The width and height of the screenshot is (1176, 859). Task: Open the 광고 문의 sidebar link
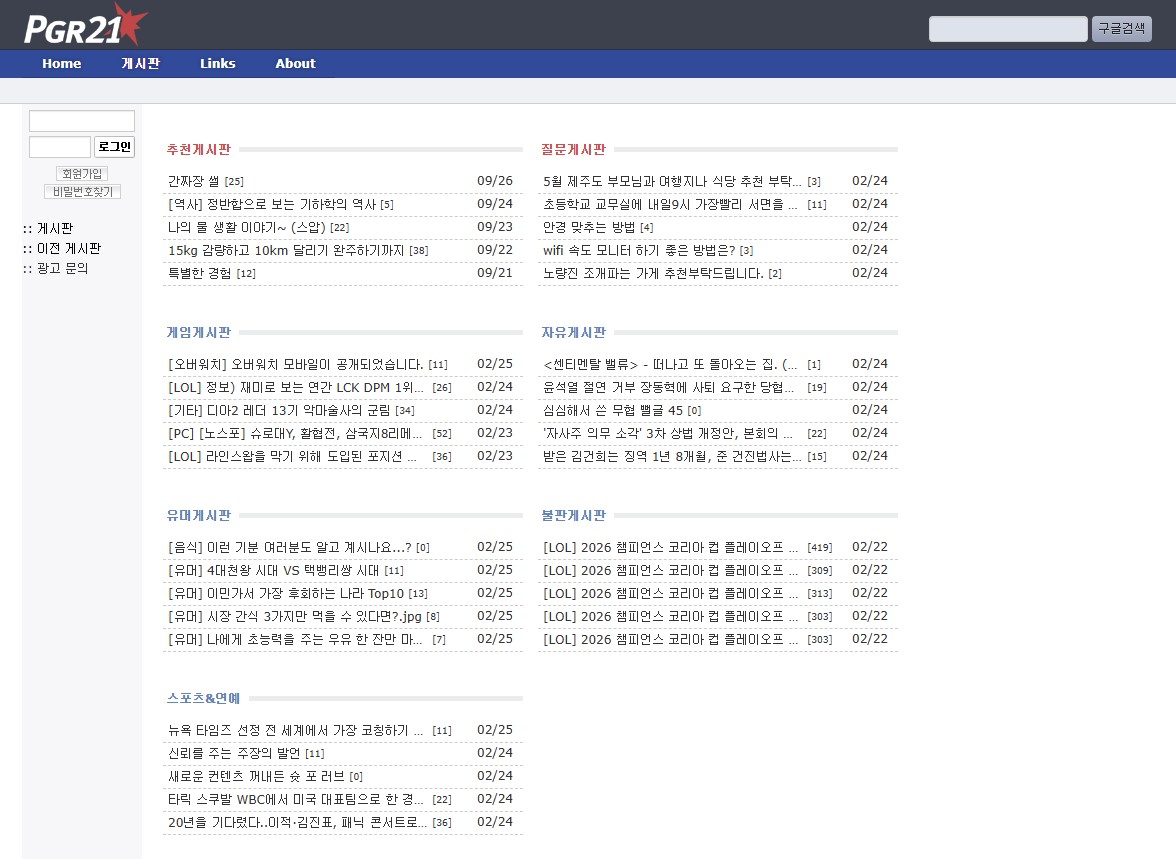click(62, 268)
